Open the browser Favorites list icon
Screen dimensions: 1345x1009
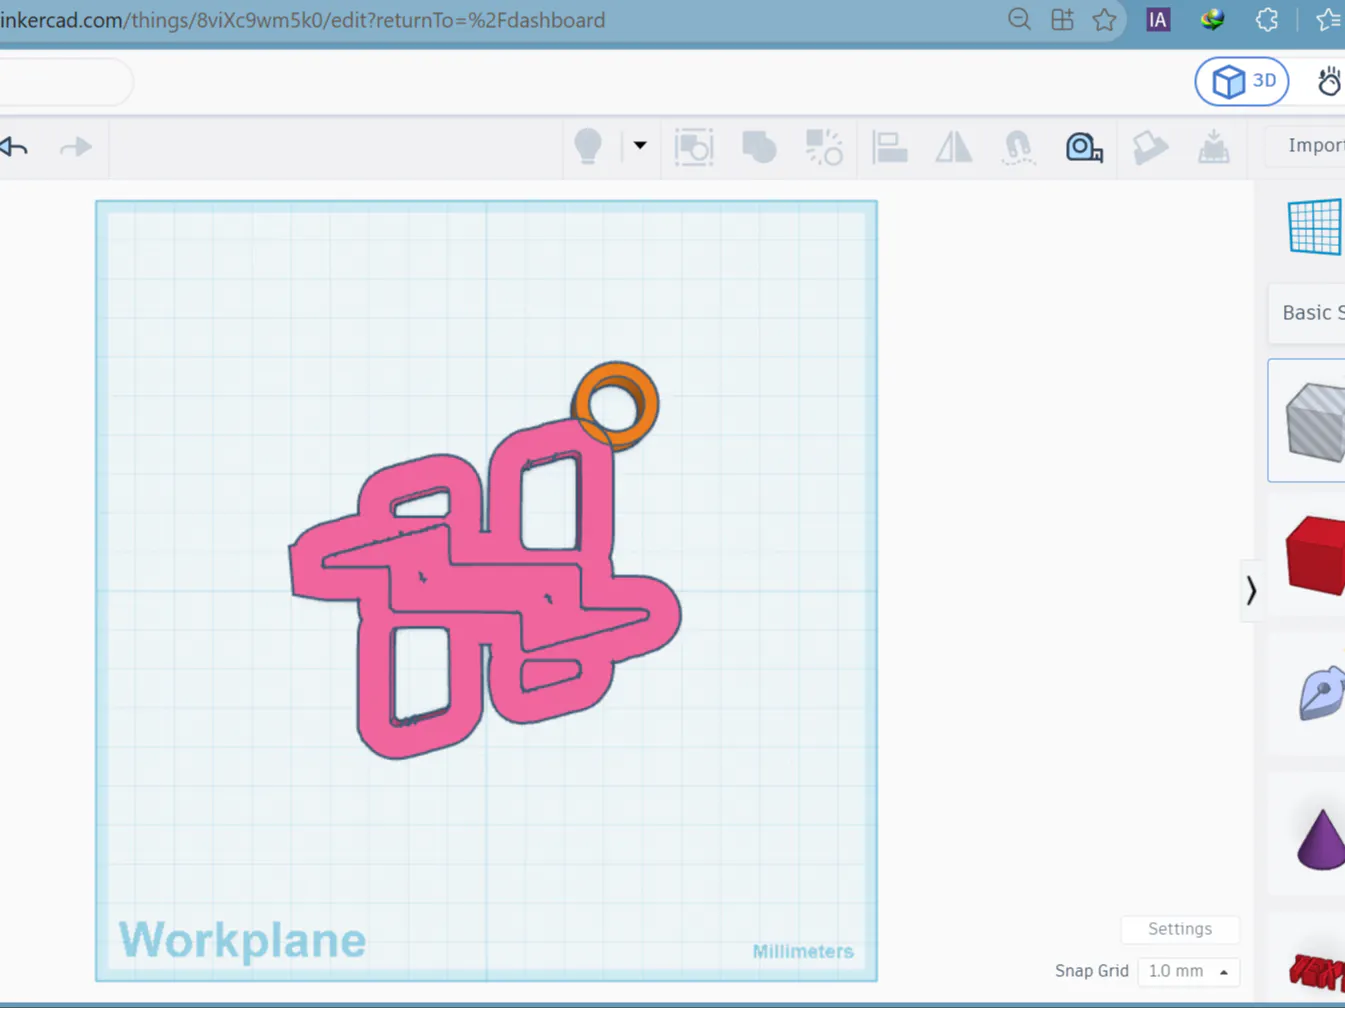click(1329, 19)
